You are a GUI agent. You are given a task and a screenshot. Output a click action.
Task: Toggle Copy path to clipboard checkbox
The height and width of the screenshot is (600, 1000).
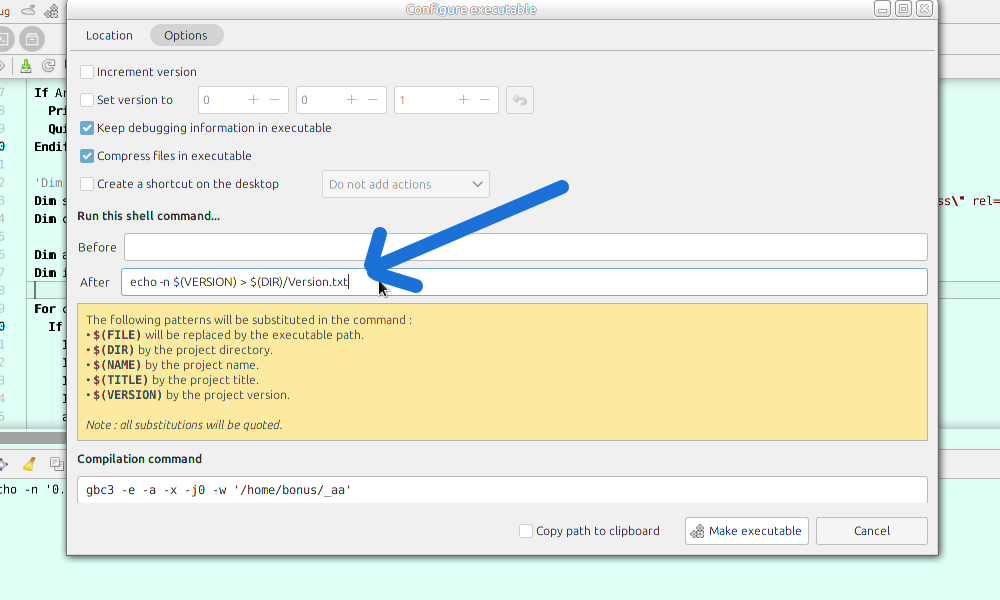526,531
